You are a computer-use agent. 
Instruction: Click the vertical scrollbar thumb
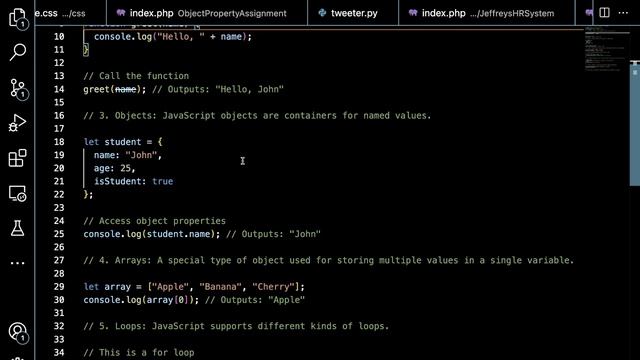pyautogui.click(x=635, y=123)
